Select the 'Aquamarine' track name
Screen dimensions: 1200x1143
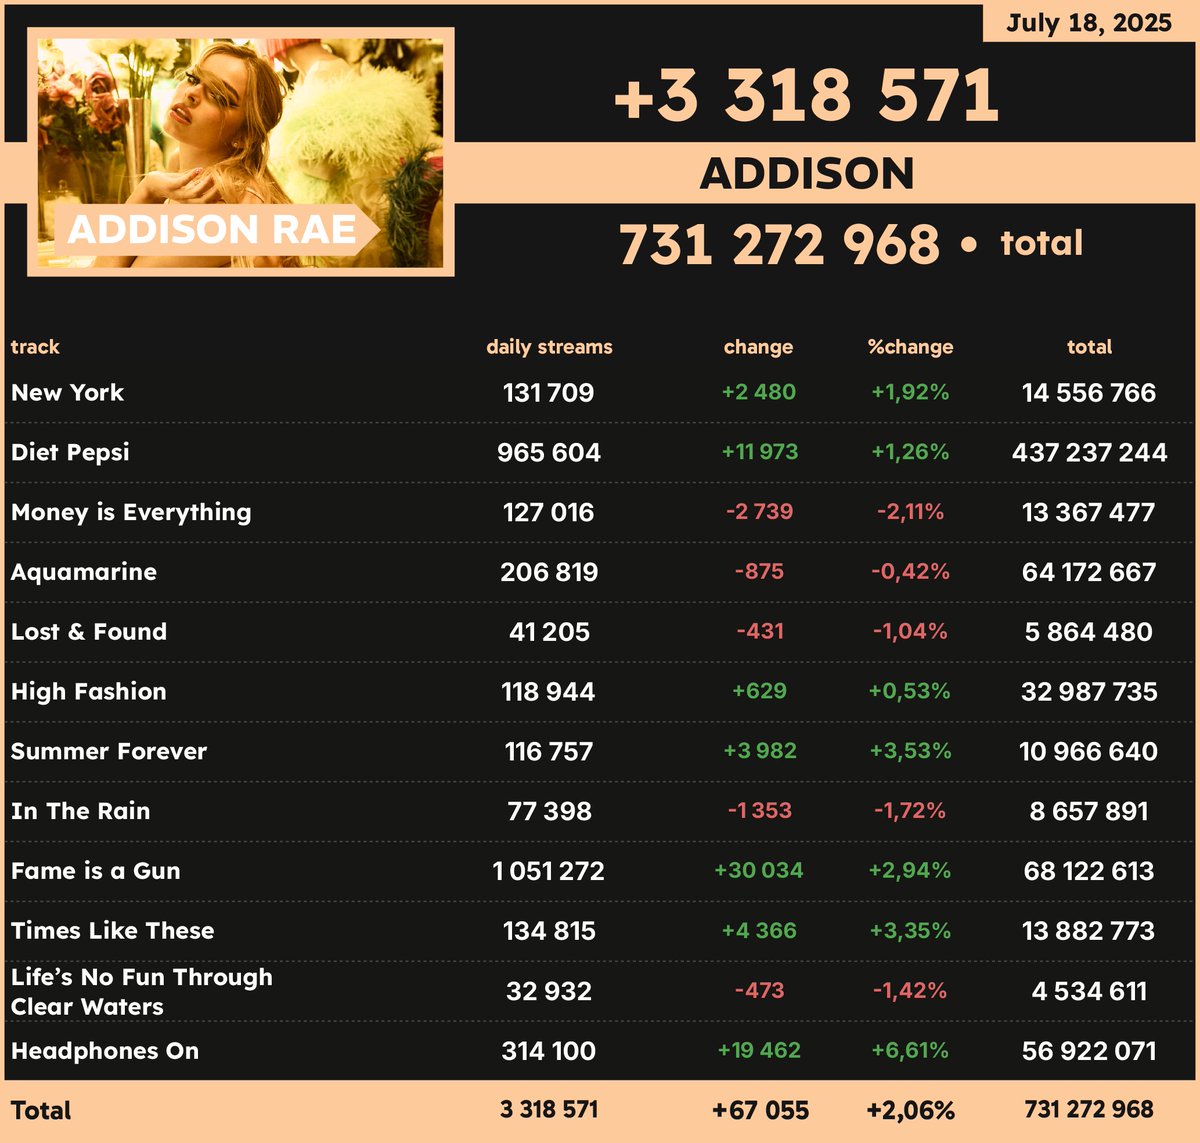84,572
